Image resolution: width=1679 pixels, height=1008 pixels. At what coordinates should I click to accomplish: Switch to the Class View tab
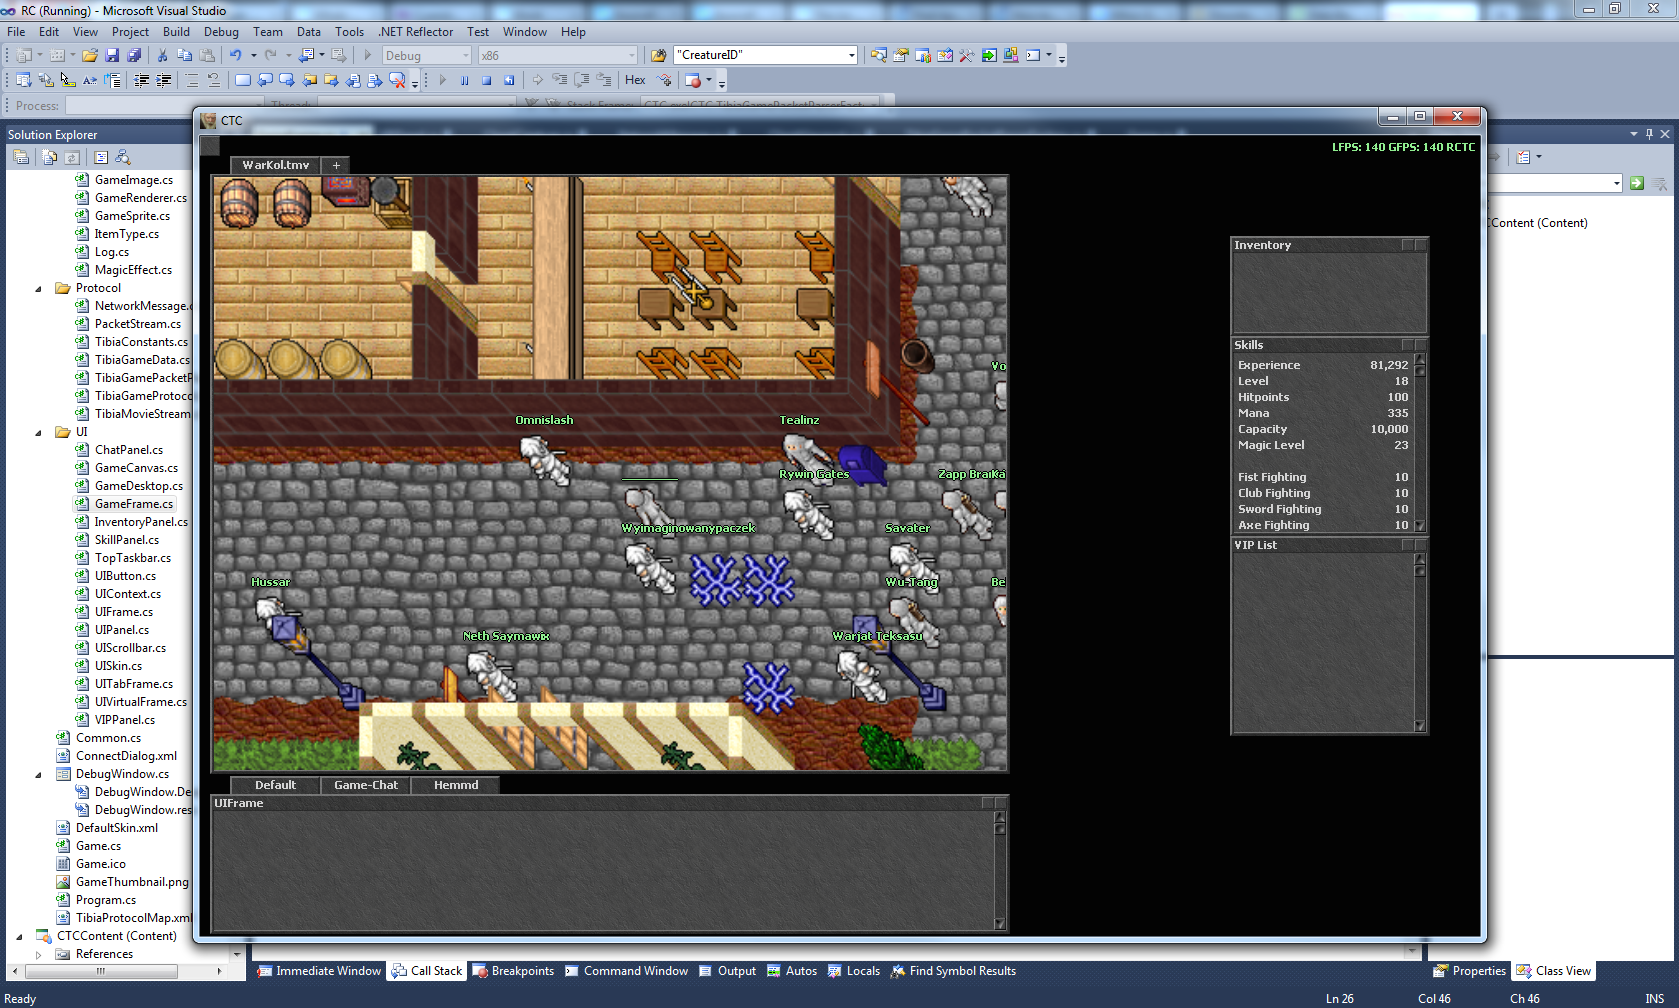pos(1554,971)
